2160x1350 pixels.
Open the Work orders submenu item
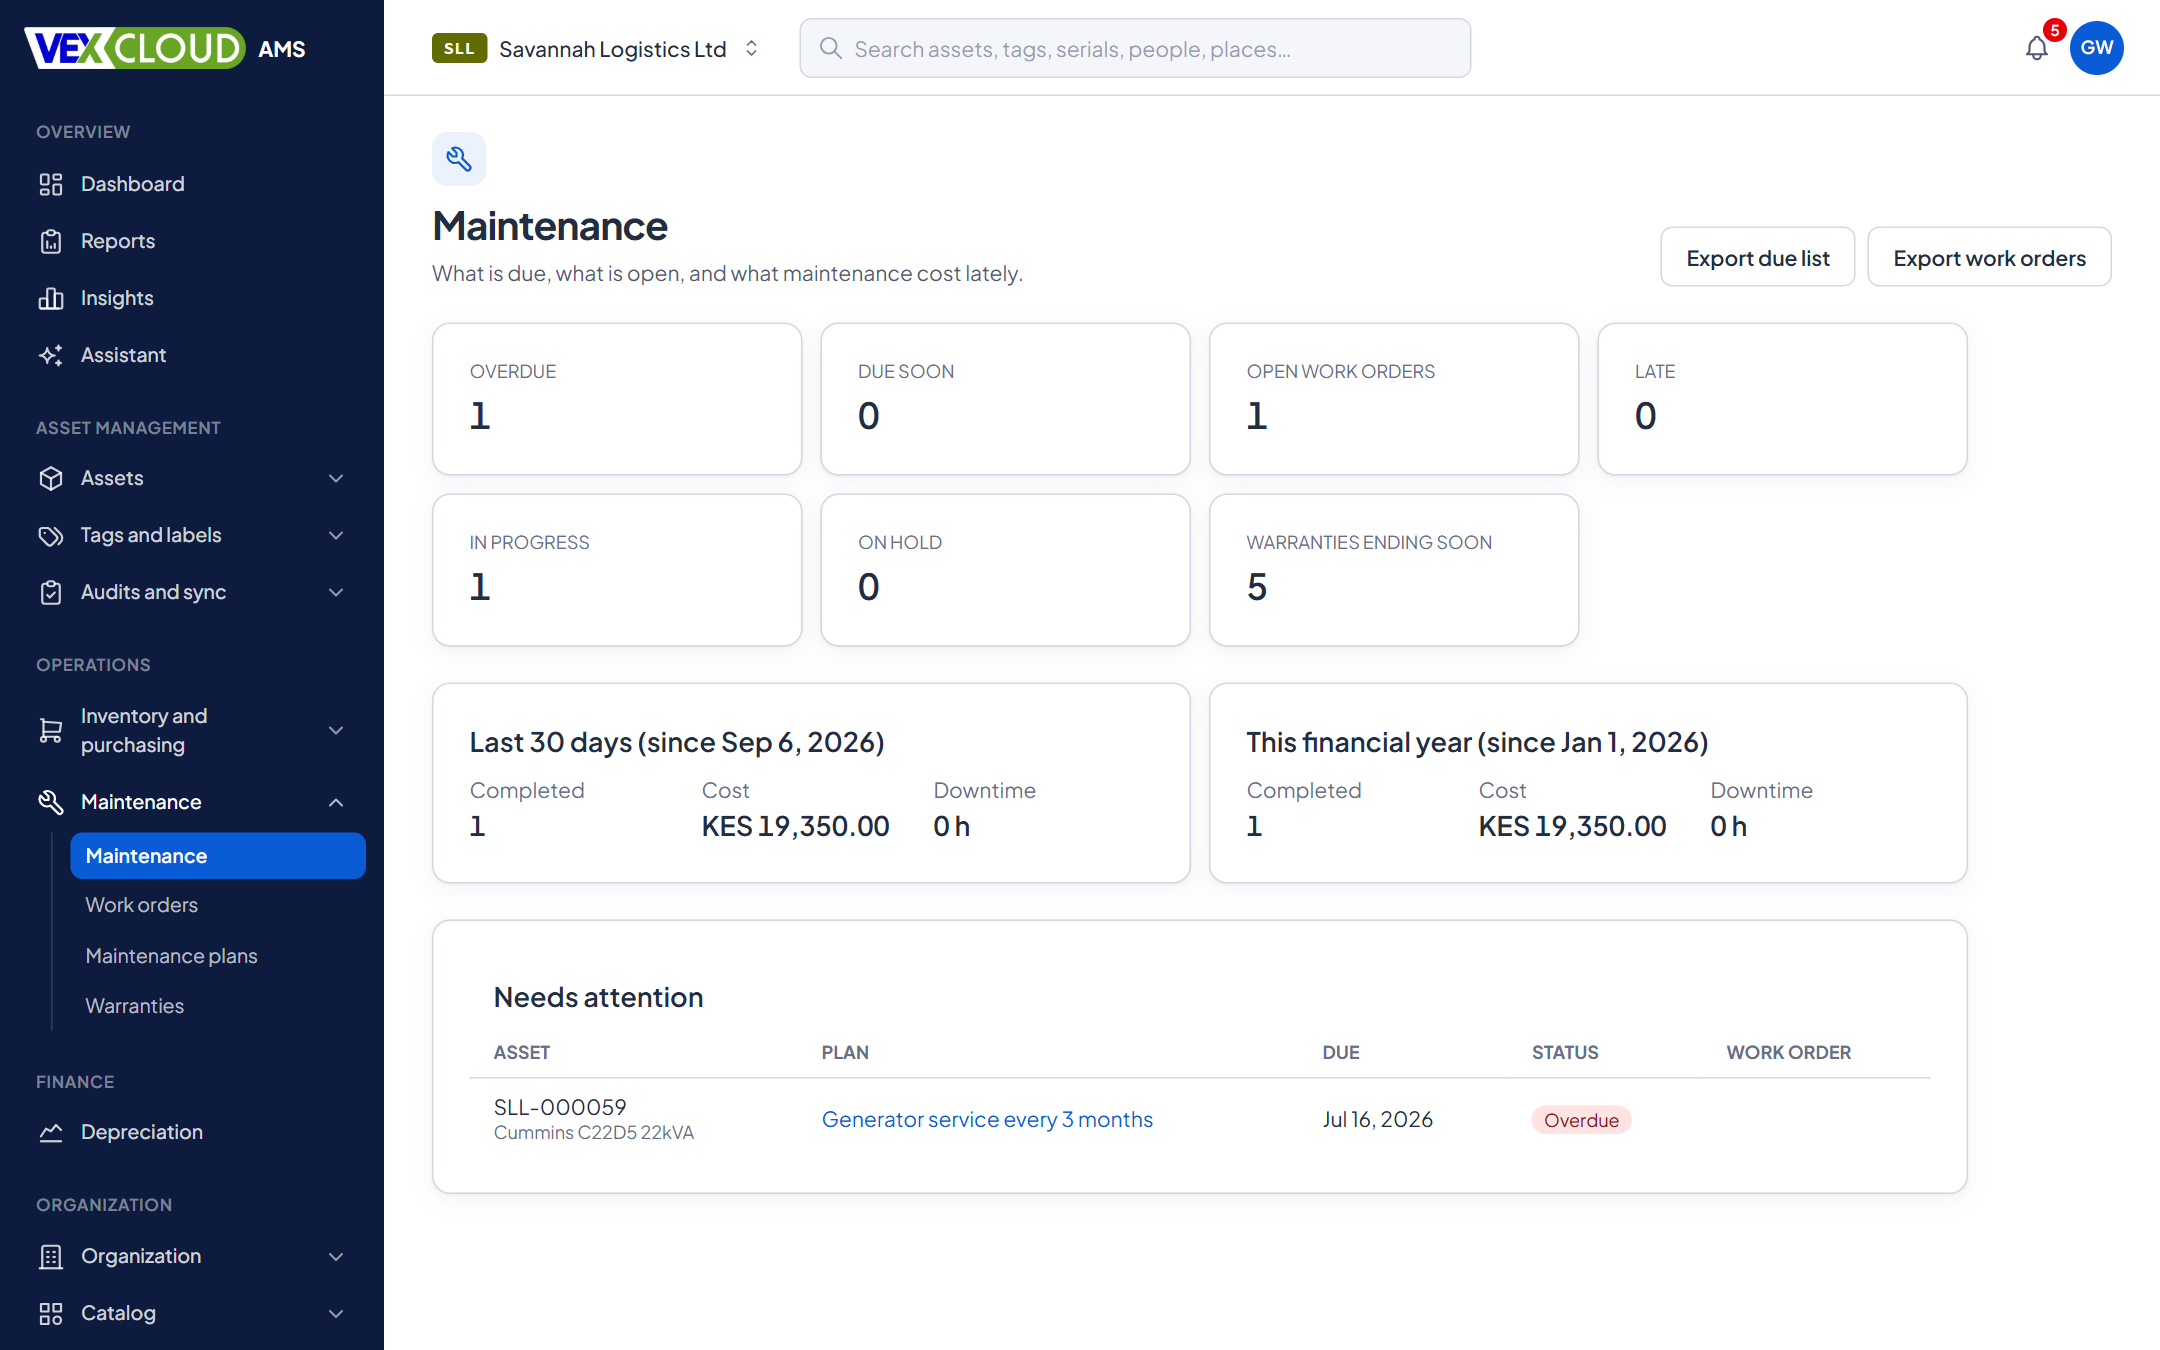point(218,905)
